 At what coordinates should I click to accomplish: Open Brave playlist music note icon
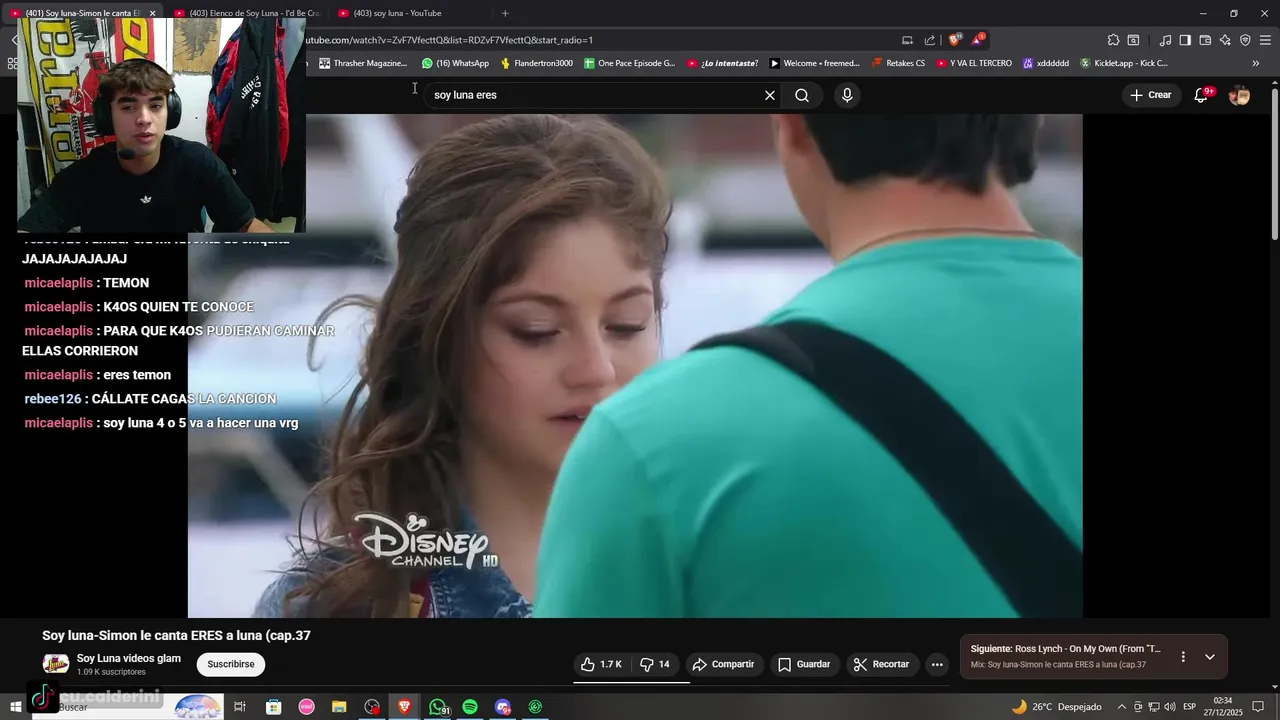point(1165,40)
